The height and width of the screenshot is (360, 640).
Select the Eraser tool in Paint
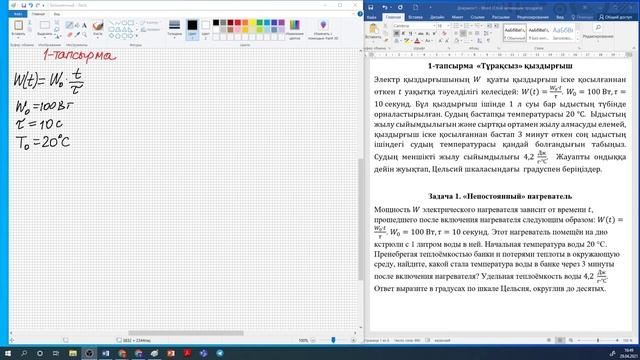point(69,35)
